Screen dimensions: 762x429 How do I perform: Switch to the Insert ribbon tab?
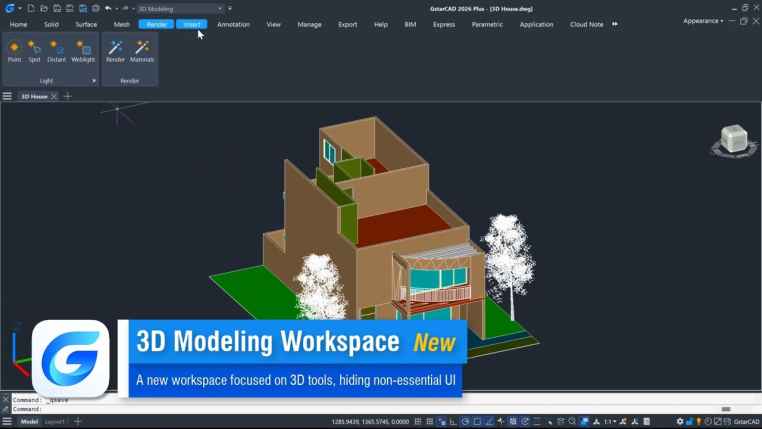tap(192, 24)
